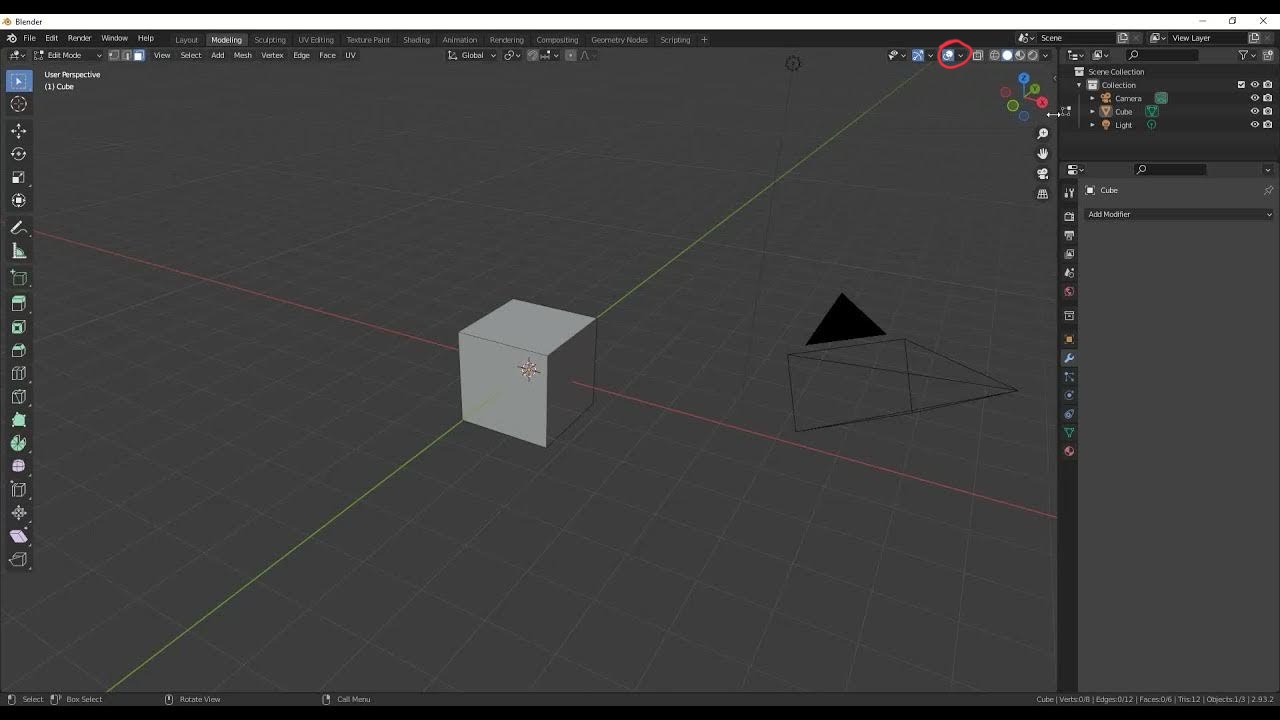Switch to the Sculpting workspace tab

pos(270,40)
